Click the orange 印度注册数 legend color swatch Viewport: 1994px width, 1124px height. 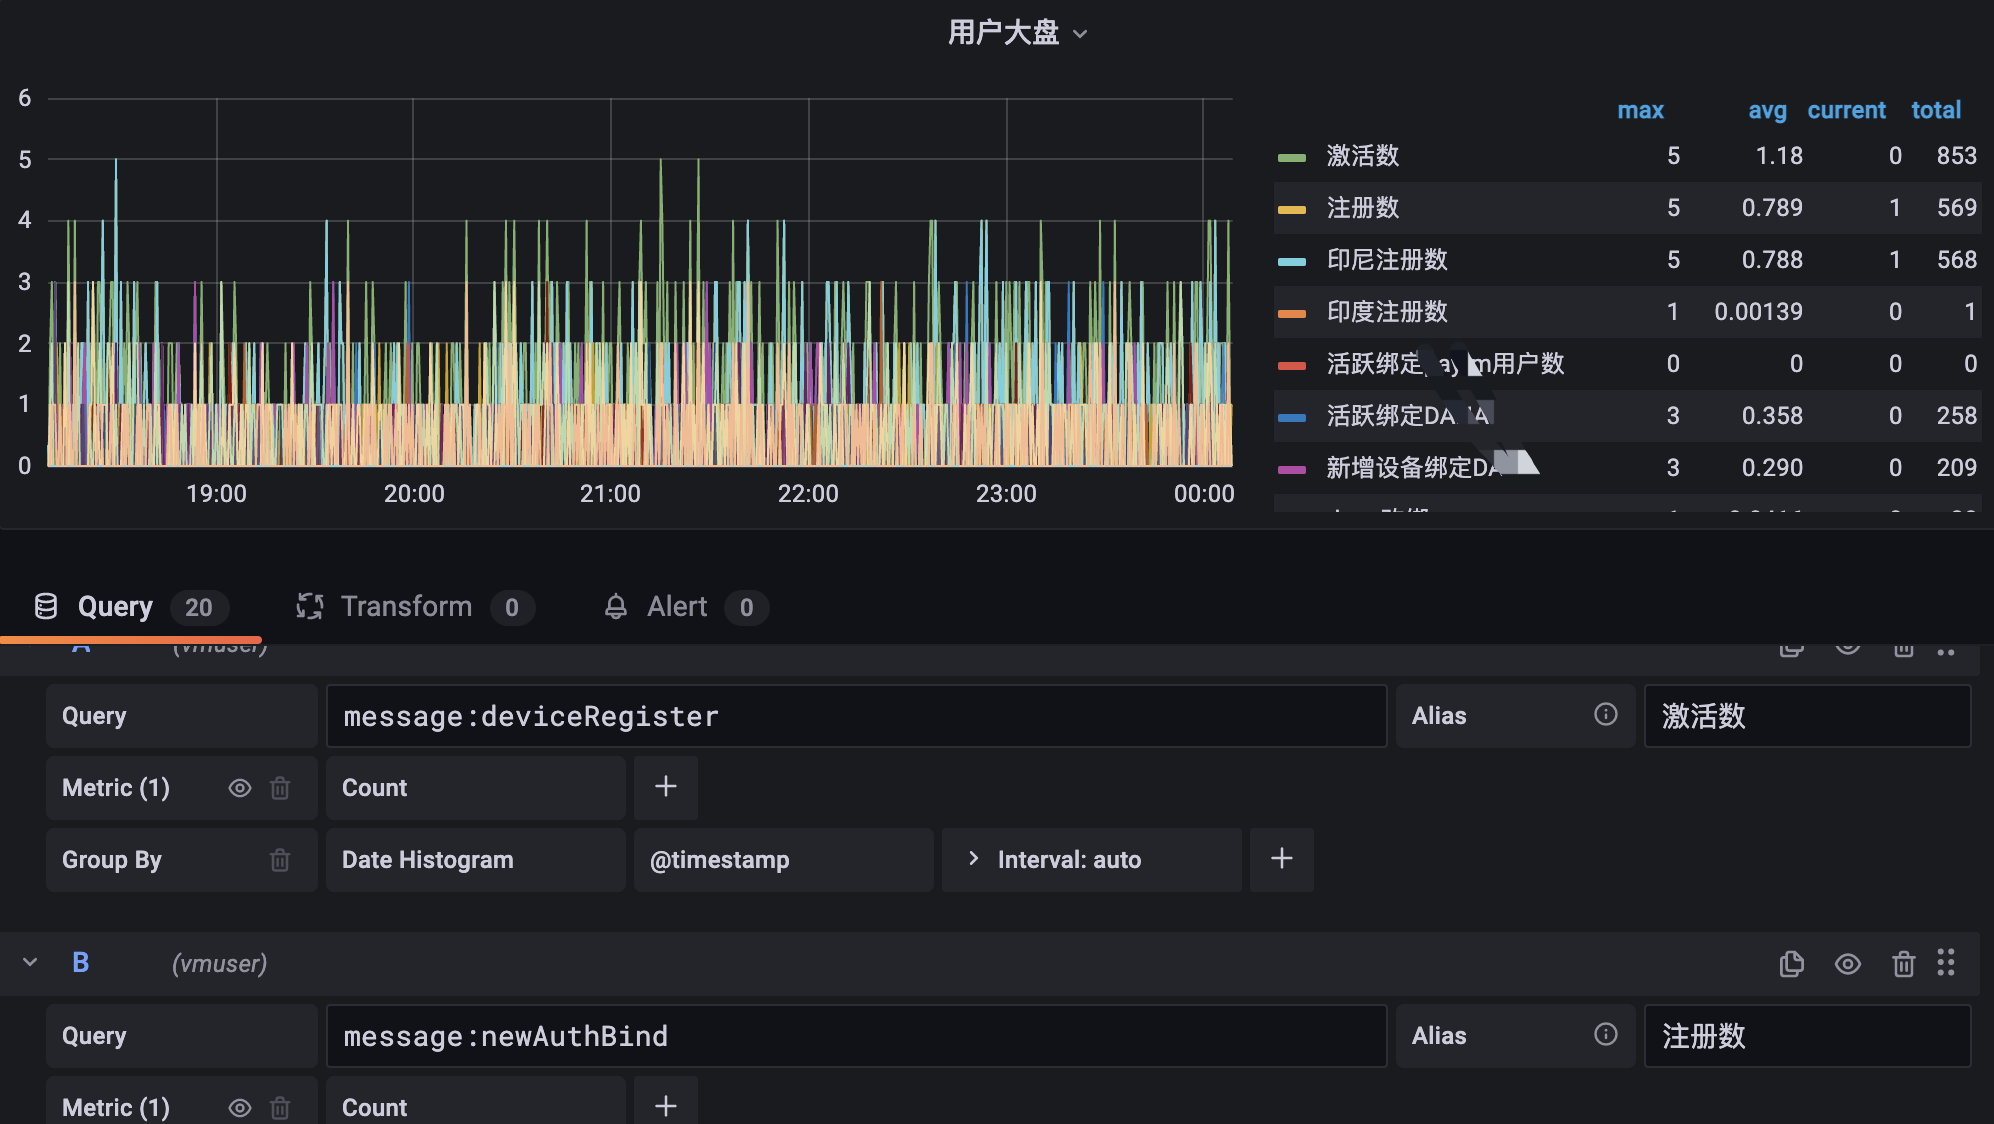(x=1292, y=313)
